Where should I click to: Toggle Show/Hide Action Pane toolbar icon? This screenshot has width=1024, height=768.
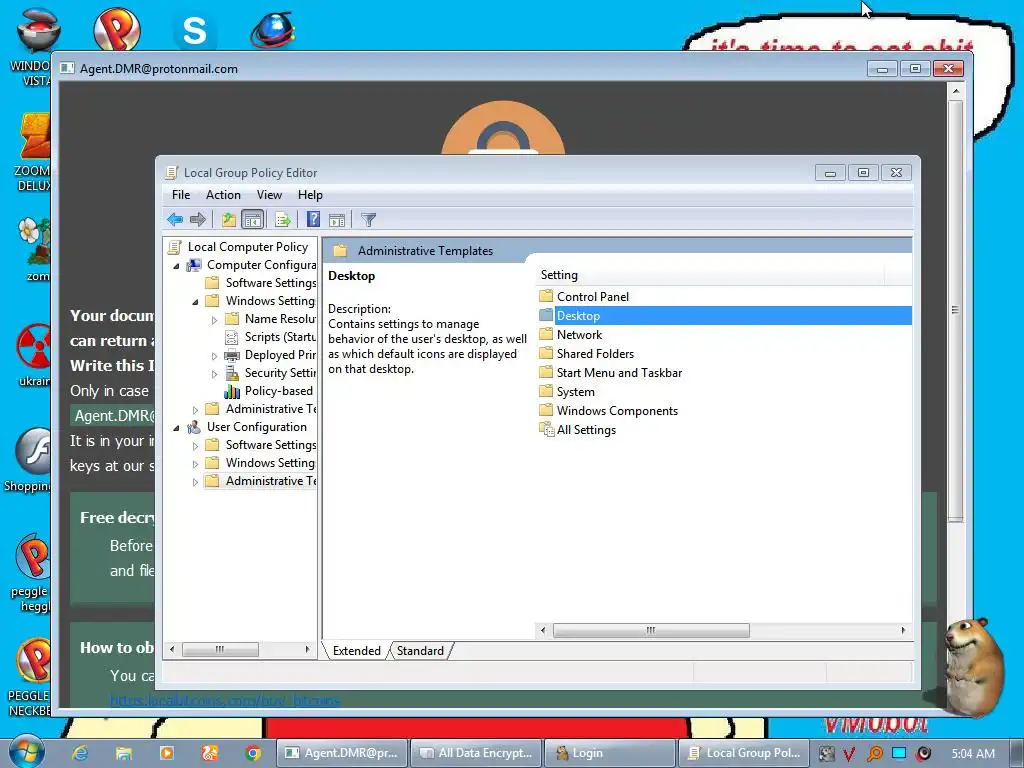pos(337,219)
